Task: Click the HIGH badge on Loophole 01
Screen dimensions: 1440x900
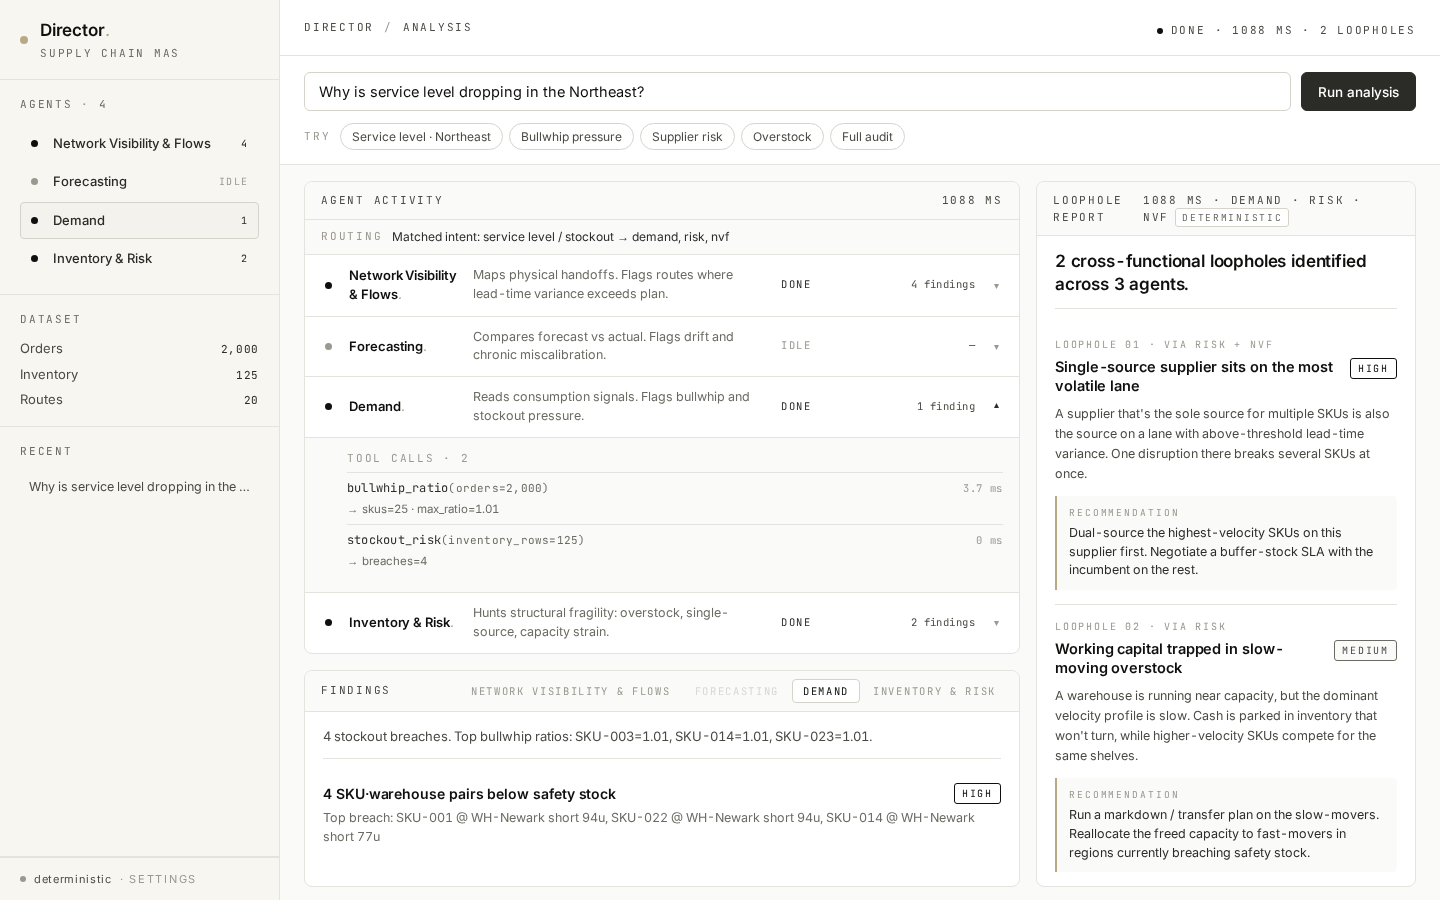Action: (x=1373, y=368)
